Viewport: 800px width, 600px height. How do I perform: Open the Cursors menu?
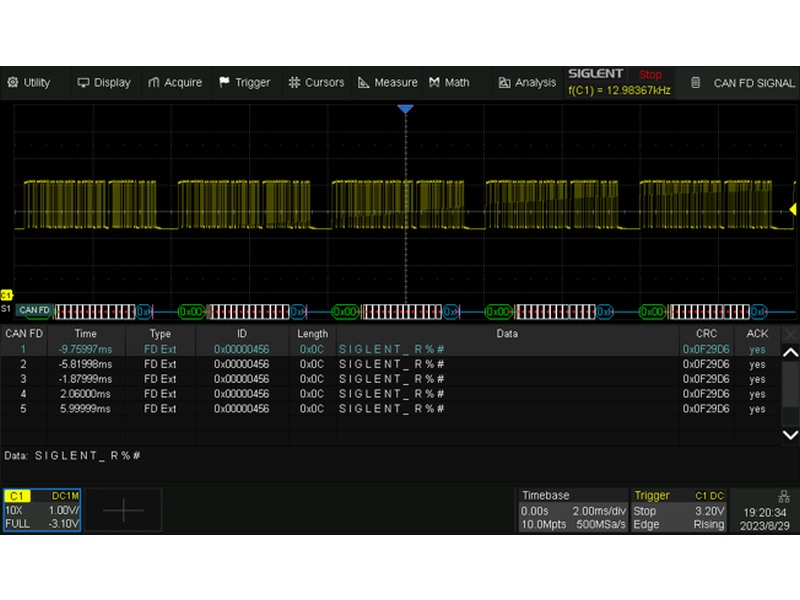pos(316,83)
